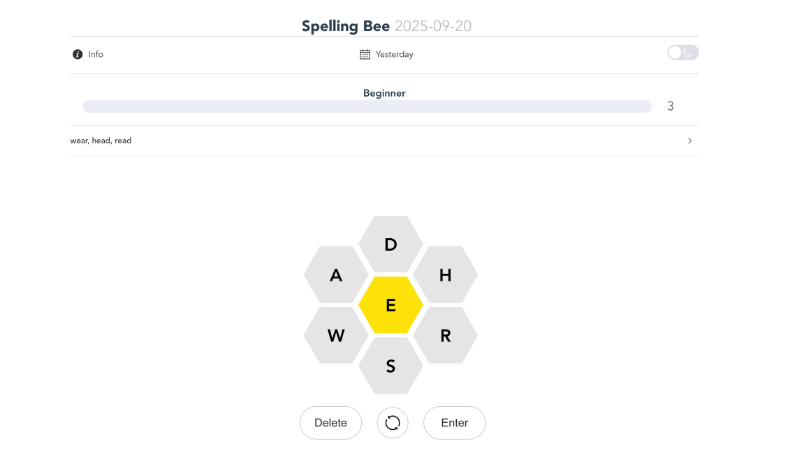Click the Beginner rank label
The image size is (800, 450).
pos(384,93)
